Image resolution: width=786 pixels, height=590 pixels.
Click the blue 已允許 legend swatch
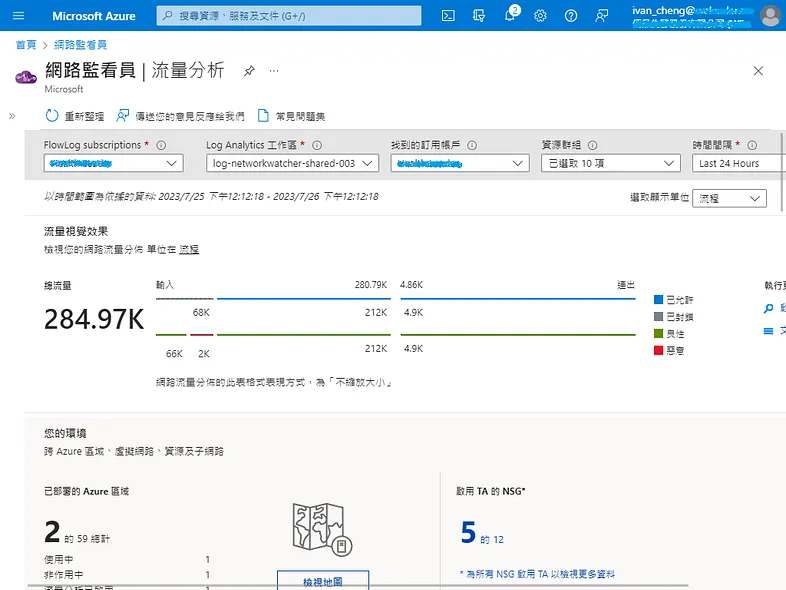[659, 300]
